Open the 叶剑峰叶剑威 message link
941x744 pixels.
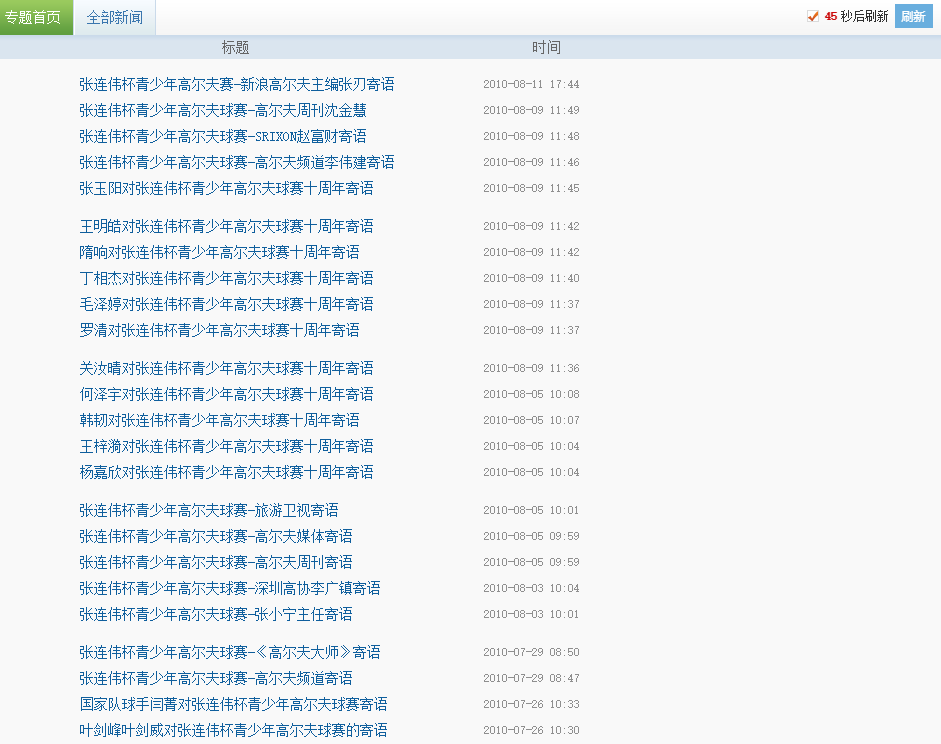[x=233, y=730]
